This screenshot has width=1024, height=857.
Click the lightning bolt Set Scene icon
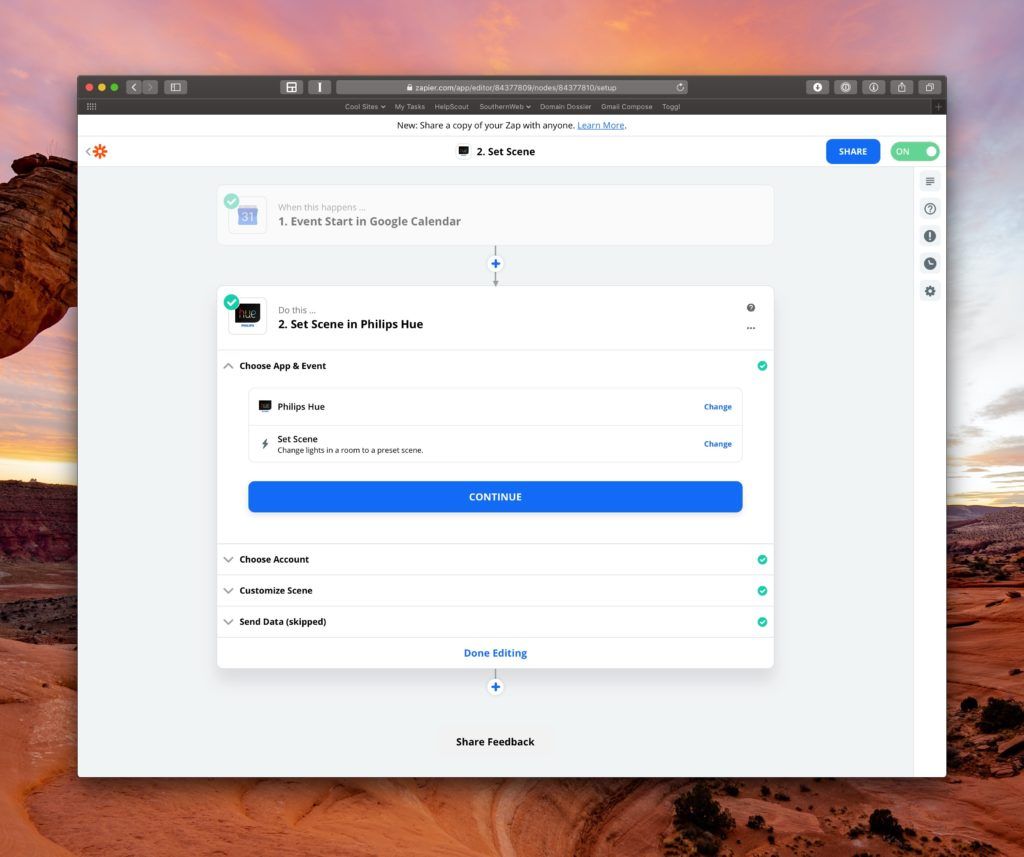264,444
